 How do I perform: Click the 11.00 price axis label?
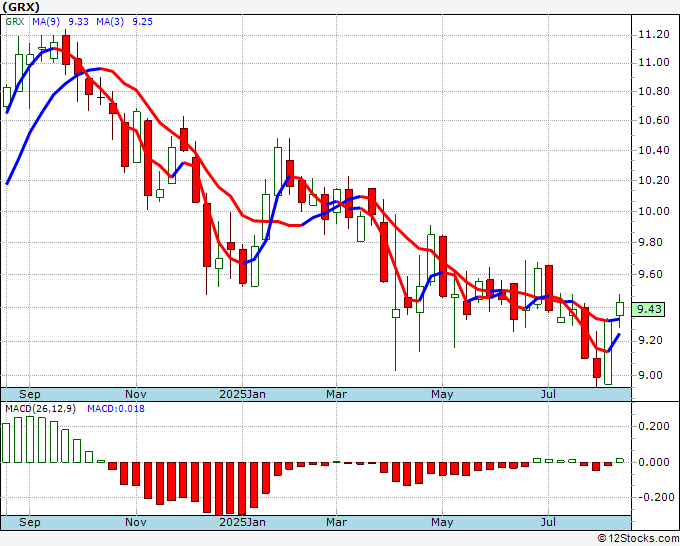click(654, 62)
